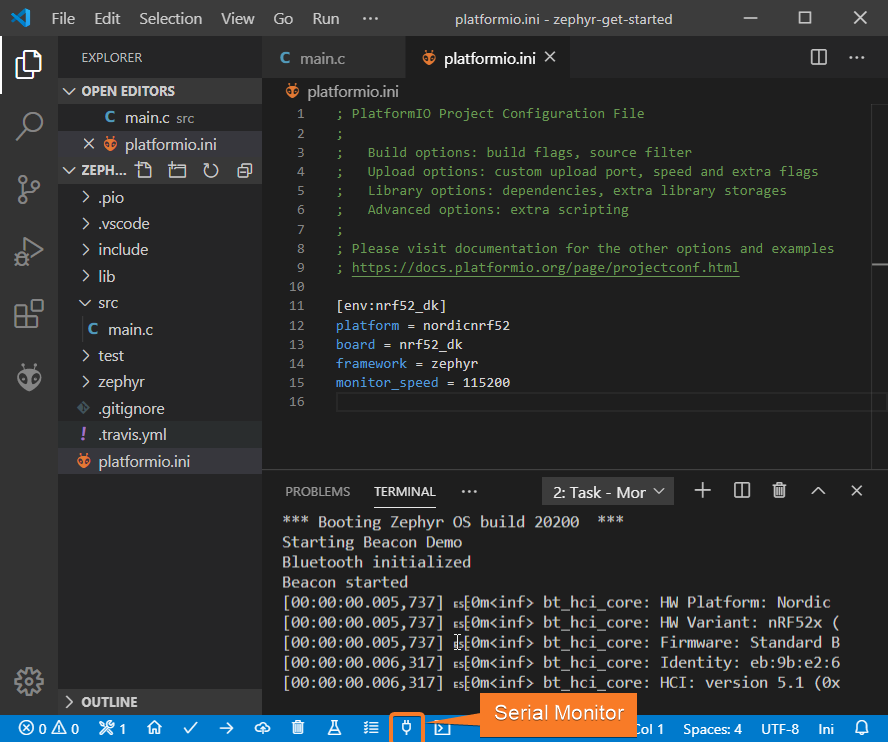
Task: Split the terminal panel
Action: 741,491
